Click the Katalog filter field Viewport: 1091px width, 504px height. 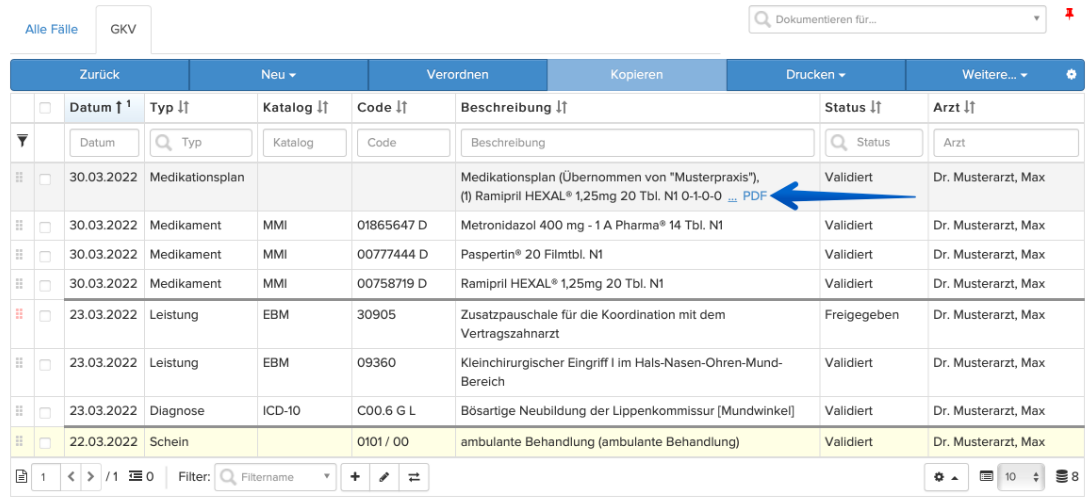coord(305,143)
